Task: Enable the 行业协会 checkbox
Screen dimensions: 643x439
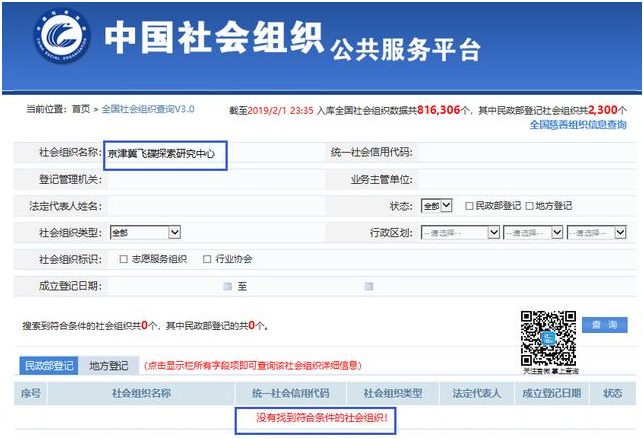Action: (x=207, y=259)
